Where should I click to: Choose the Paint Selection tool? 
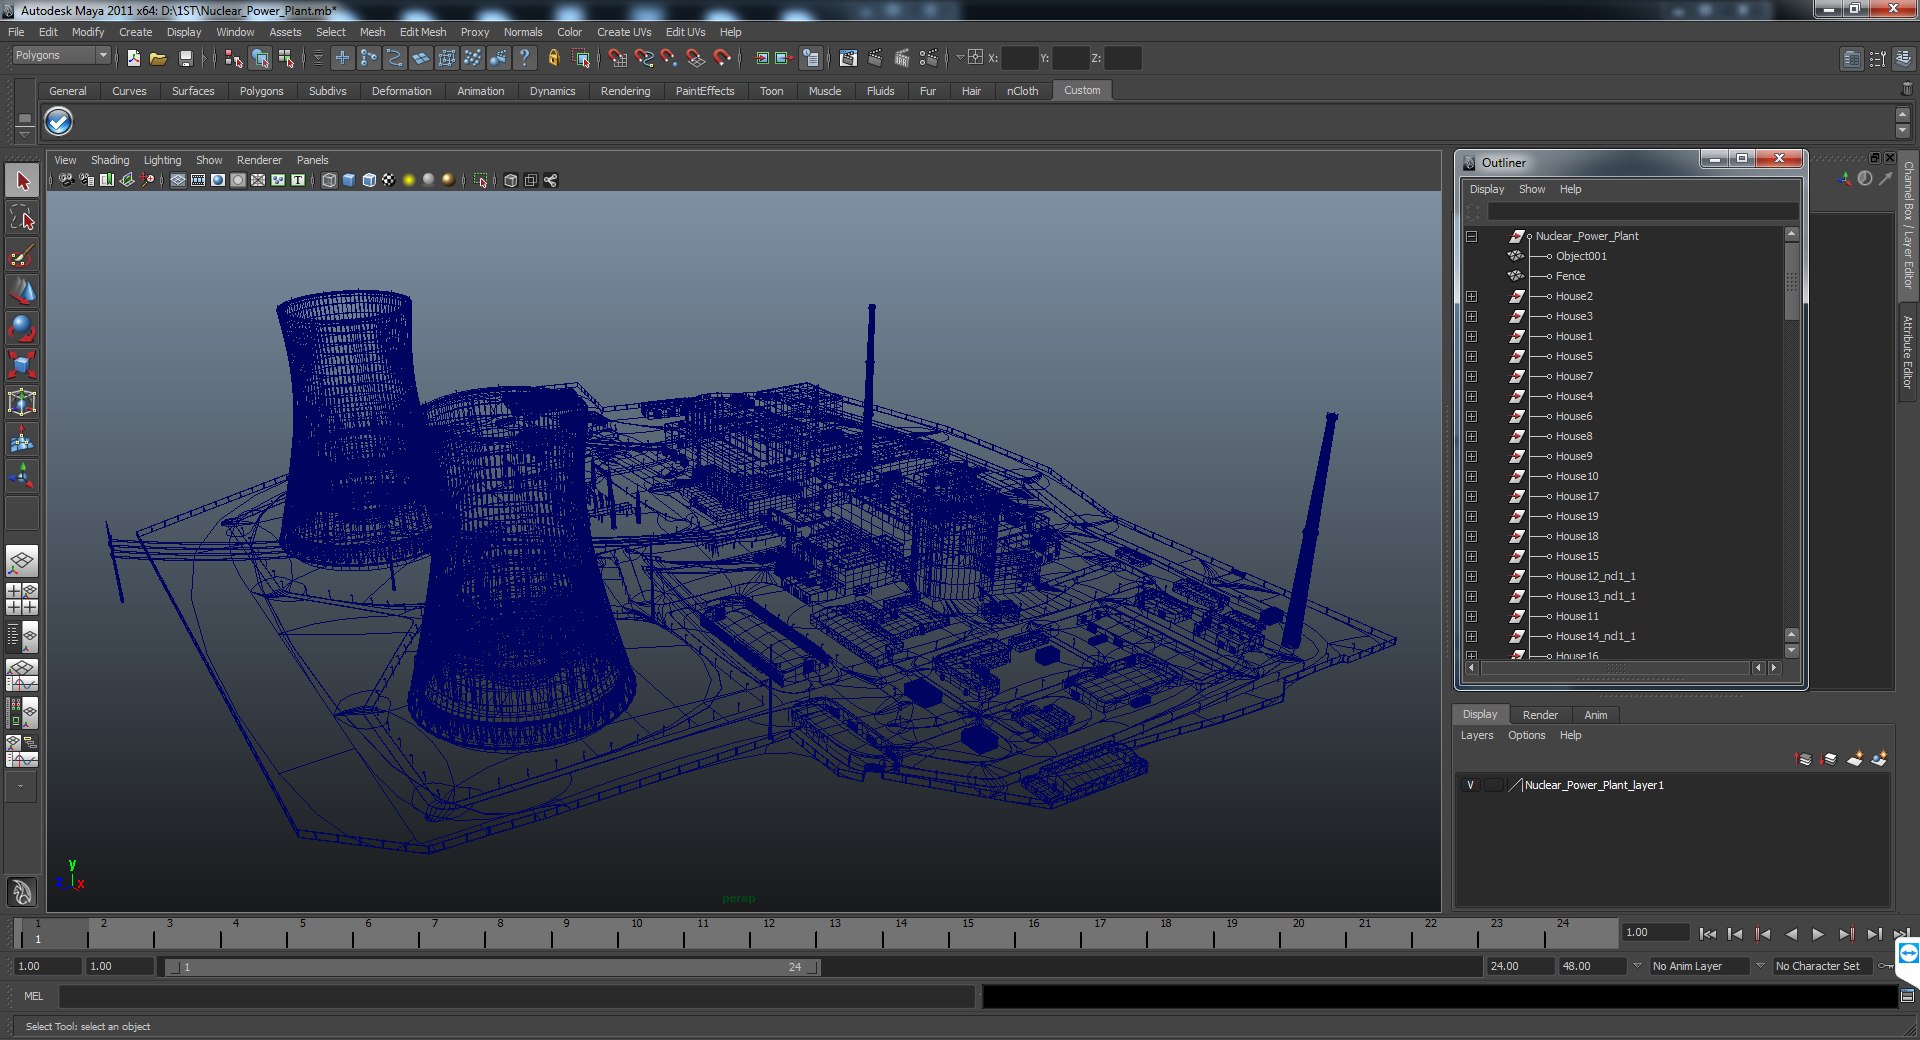click(x=22, y=255)
